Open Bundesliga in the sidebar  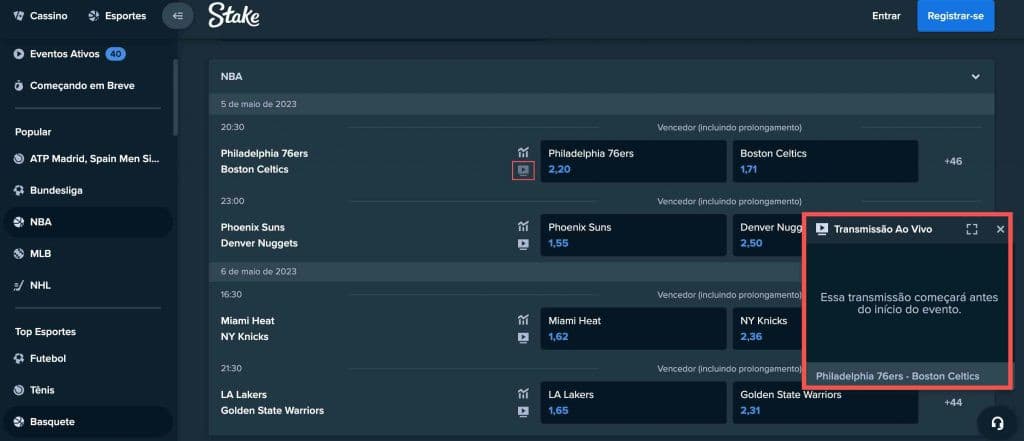[56, 190]
